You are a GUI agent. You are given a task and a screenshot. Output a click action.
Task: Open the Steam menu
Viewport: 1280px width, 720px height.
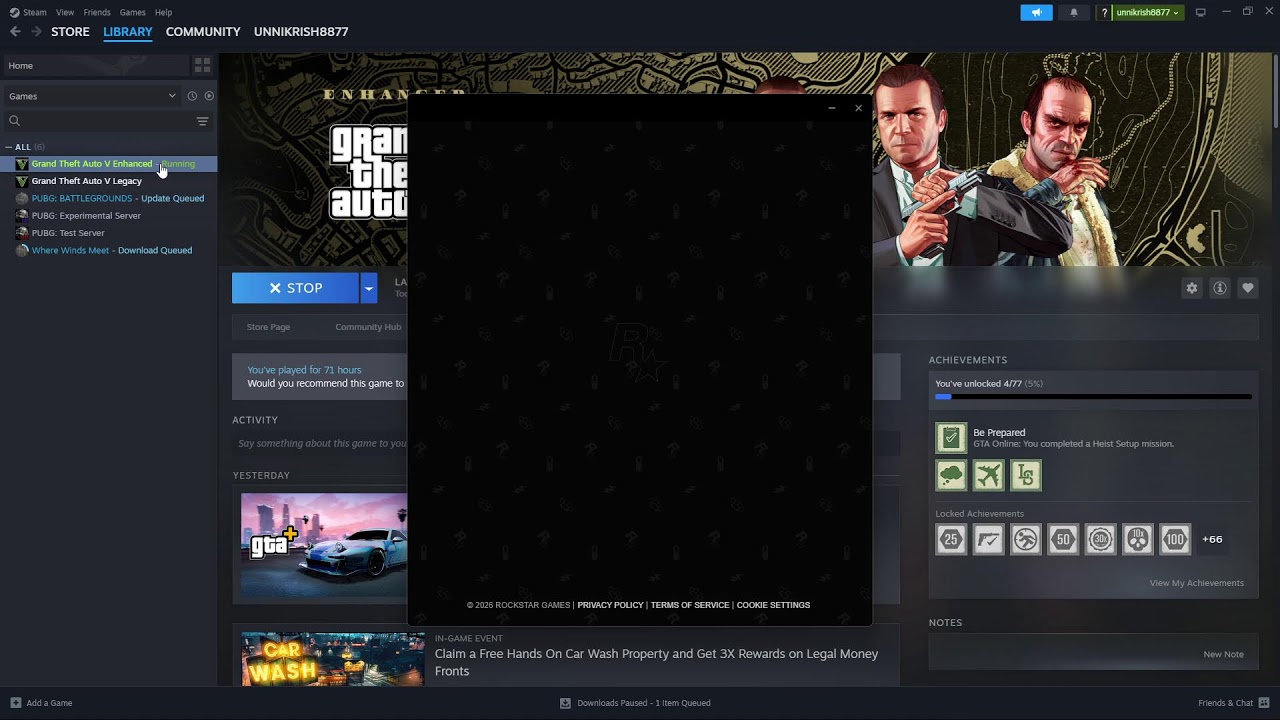tap(35, 12)
